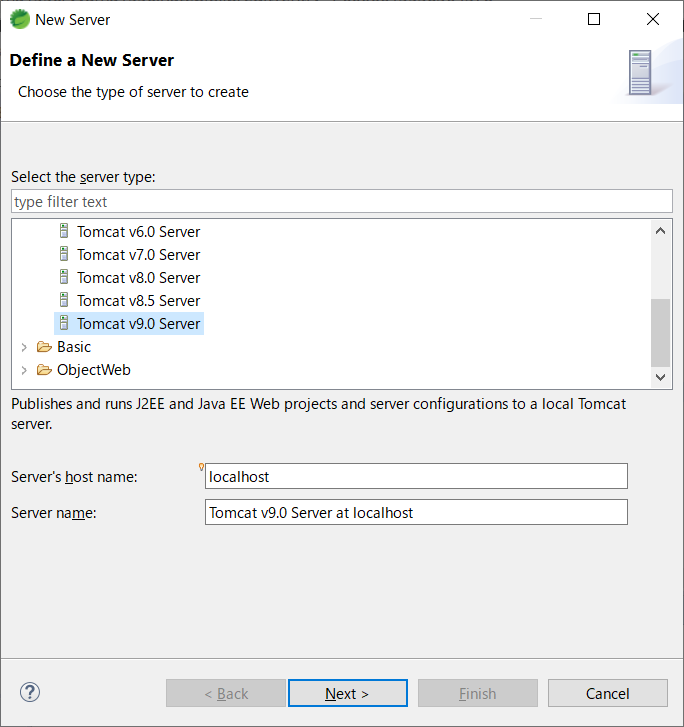Focus the type filter text field

pyautogui.click(x=342, y=201)
